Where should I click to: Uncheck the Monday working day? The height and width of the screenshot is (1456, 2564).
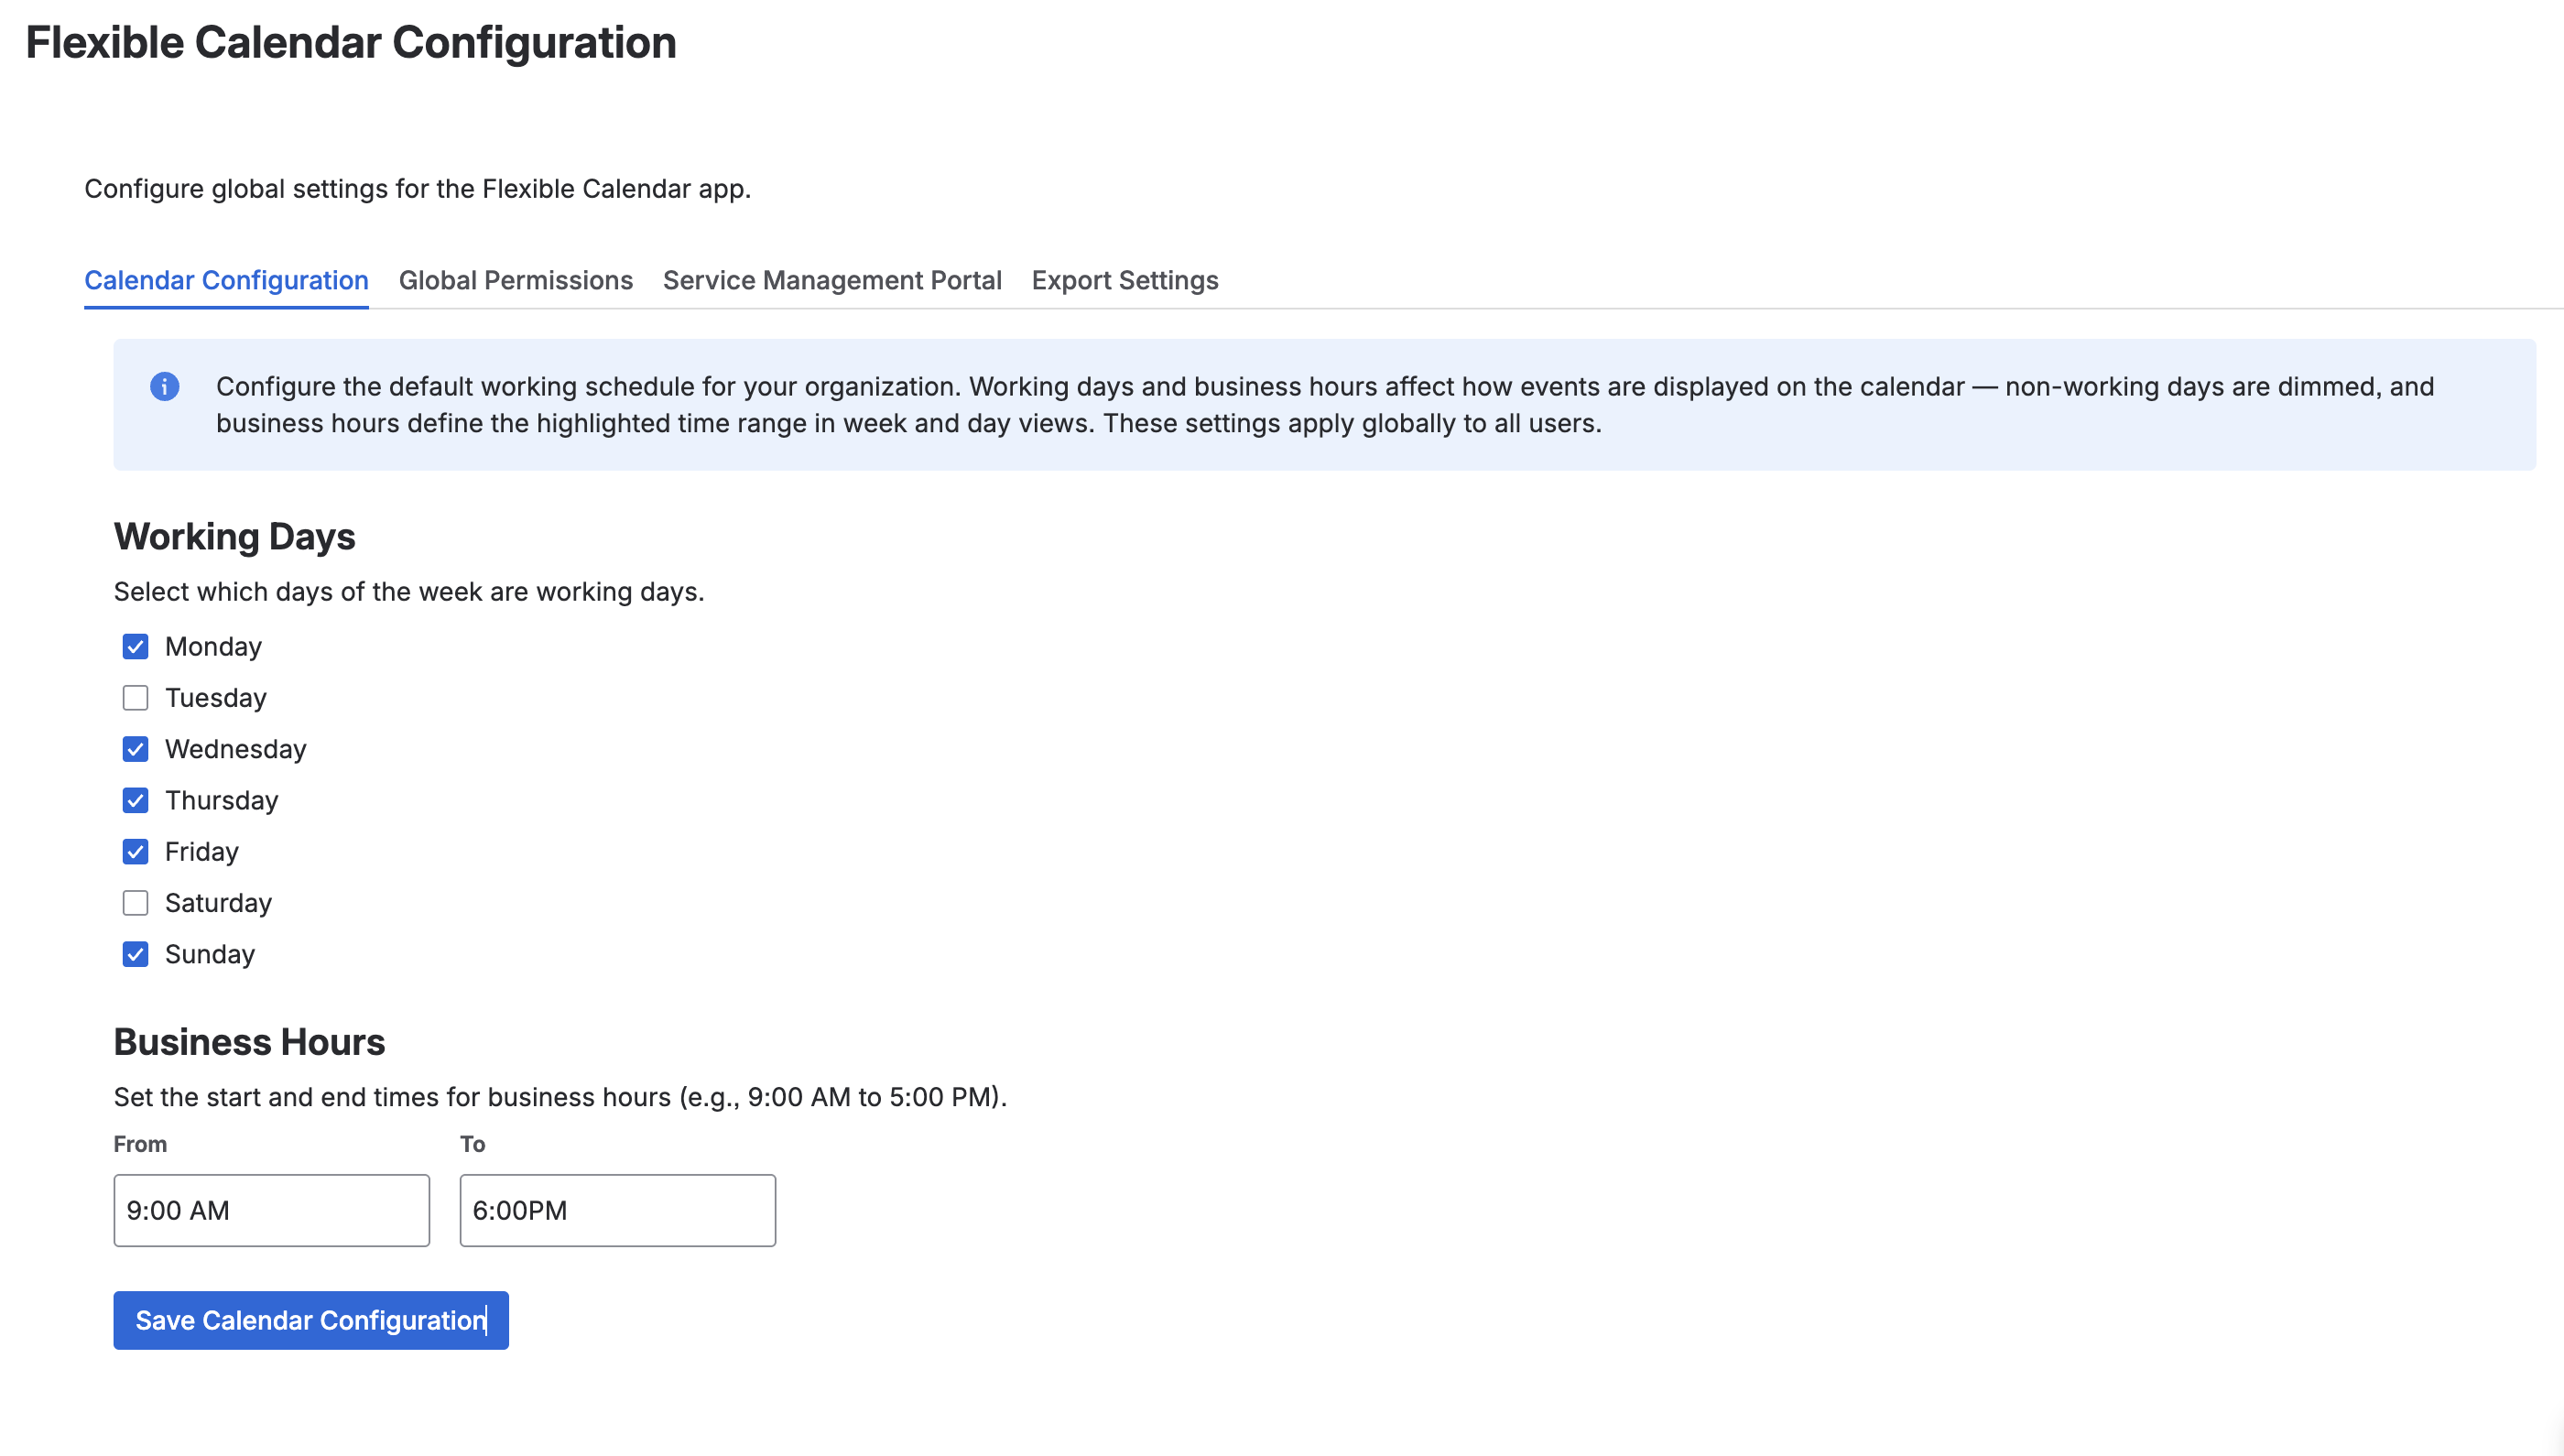pyautogui.click(x=135, y=647)
